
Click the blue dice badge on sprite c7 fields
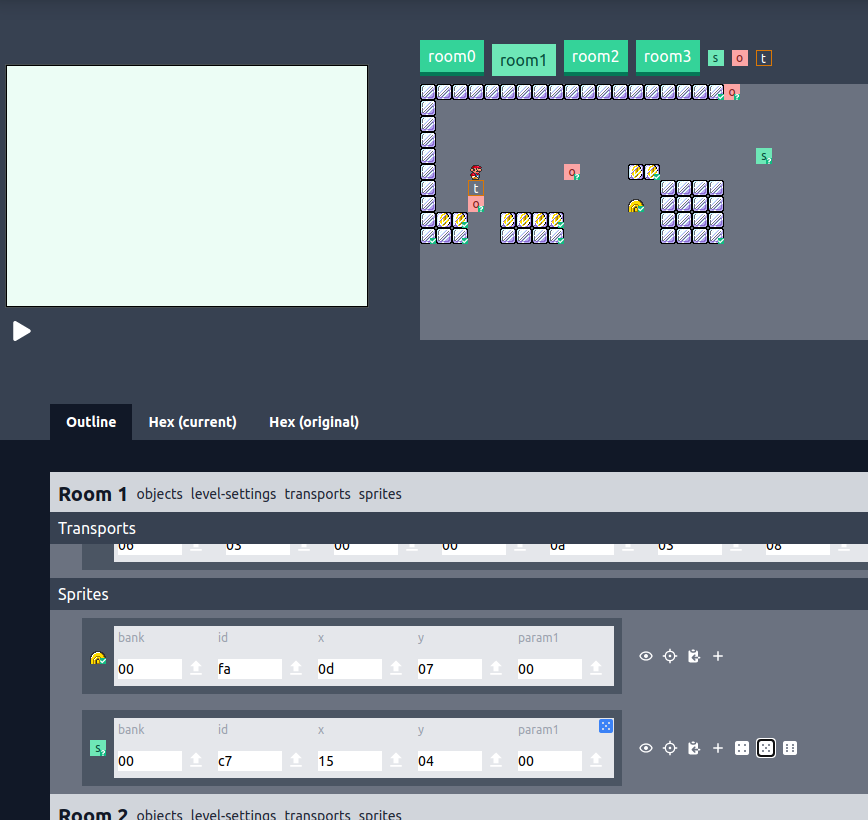point(606,726)
